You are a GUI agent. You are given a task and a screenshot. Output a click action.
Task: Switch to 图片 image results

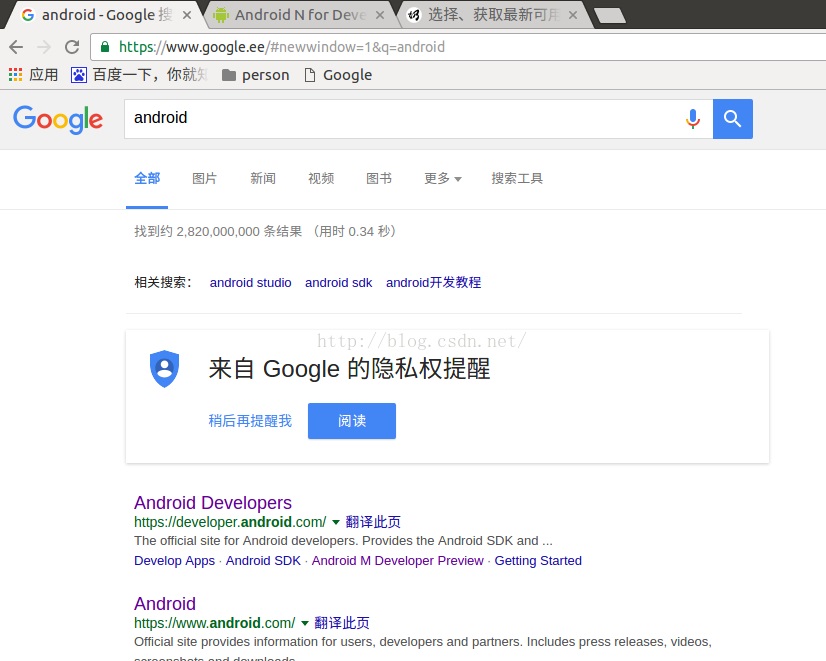click(204, 179)
